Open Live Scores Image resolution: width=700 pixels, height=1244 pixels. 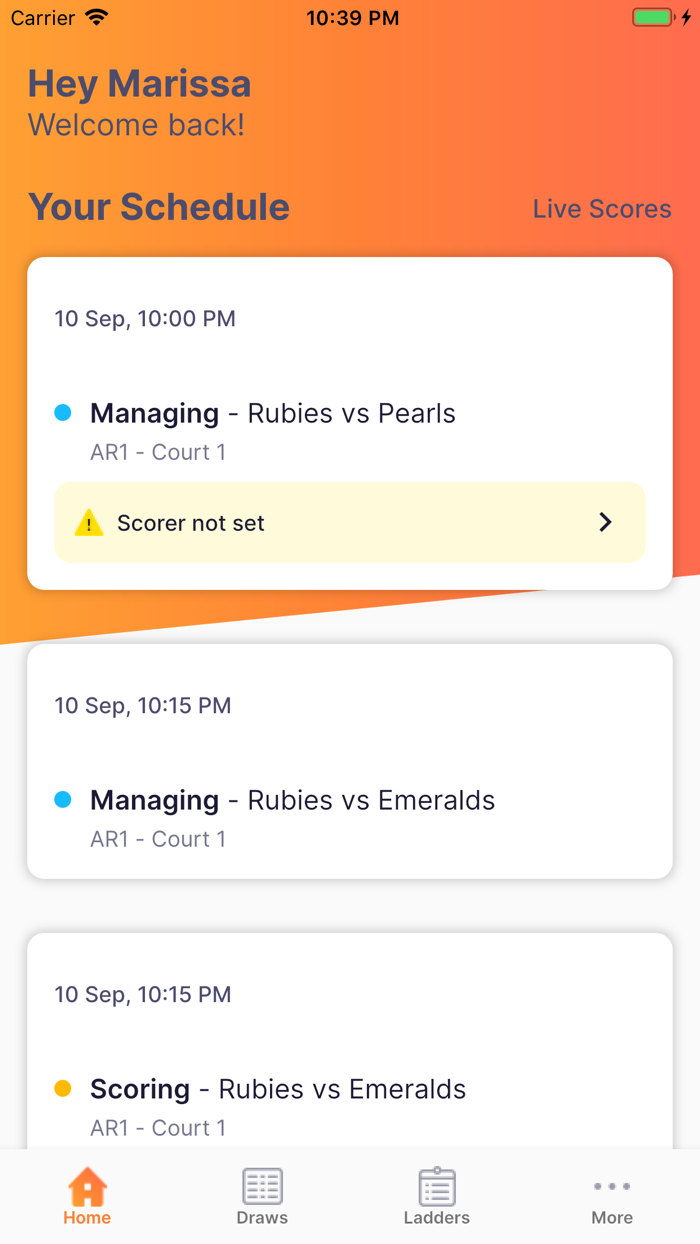pos(602,209)
